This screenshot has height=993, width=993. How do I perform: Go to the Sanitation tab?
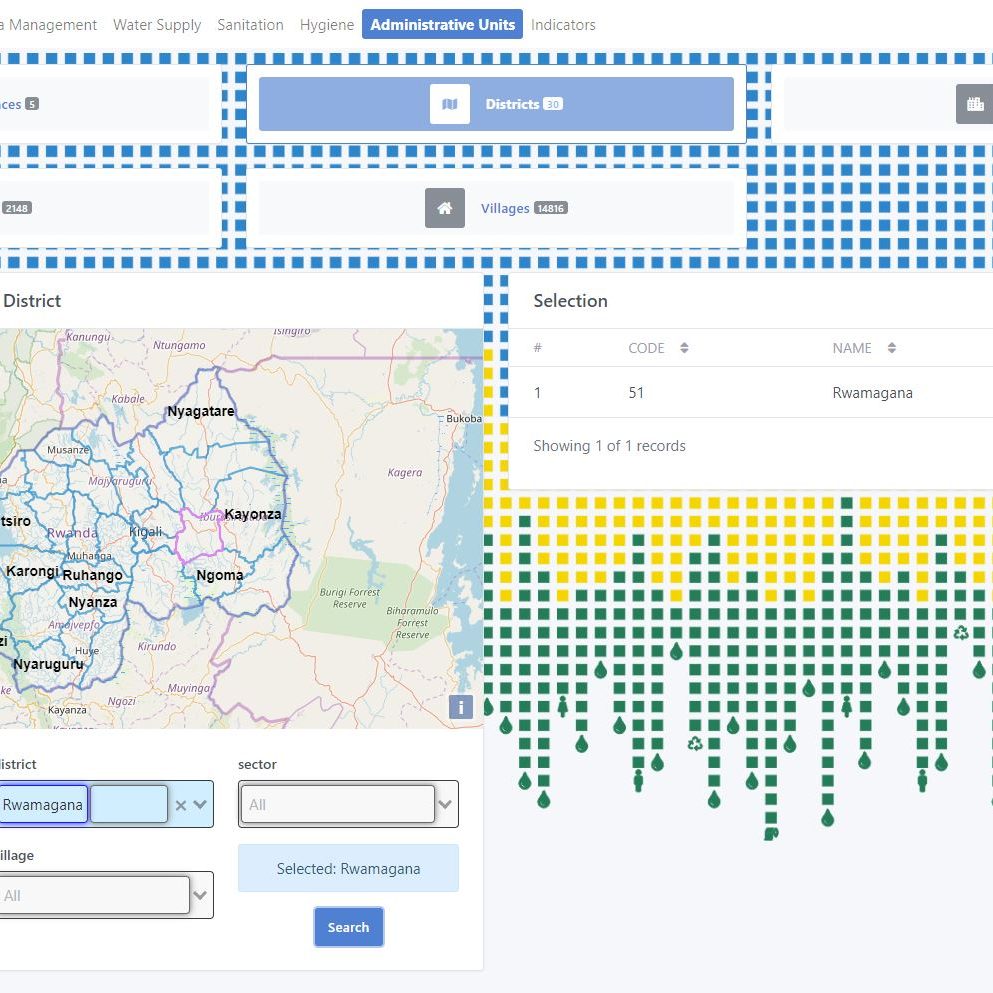pyautogui.click(x=250, y=25)
